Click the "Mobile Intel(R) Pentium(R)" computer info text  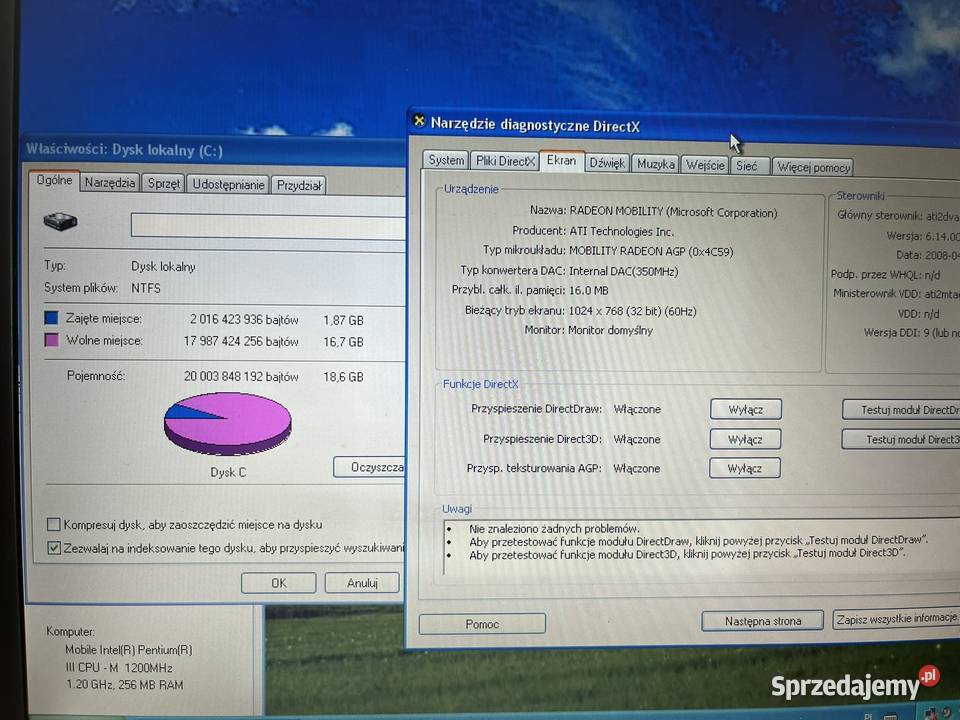tap(129, 650)
